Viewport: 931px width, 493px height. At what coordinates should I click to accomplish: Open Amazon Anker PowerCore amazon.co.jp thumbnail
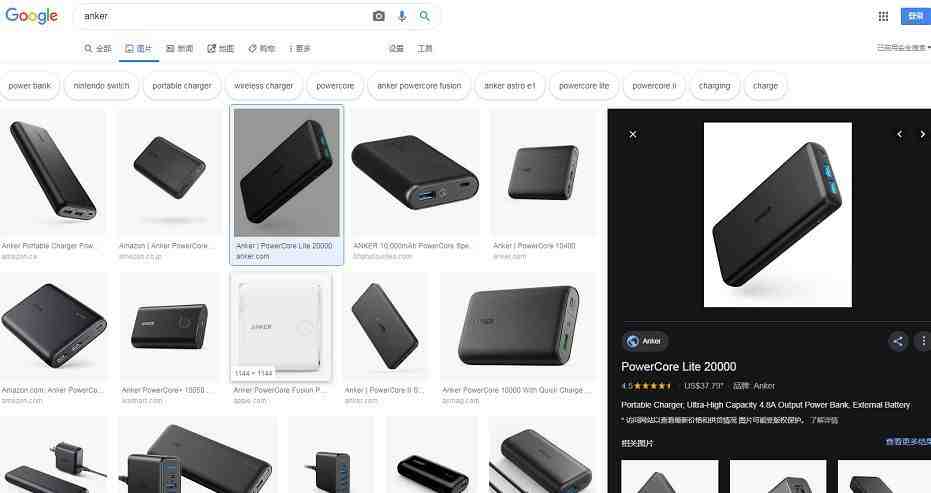169,172
